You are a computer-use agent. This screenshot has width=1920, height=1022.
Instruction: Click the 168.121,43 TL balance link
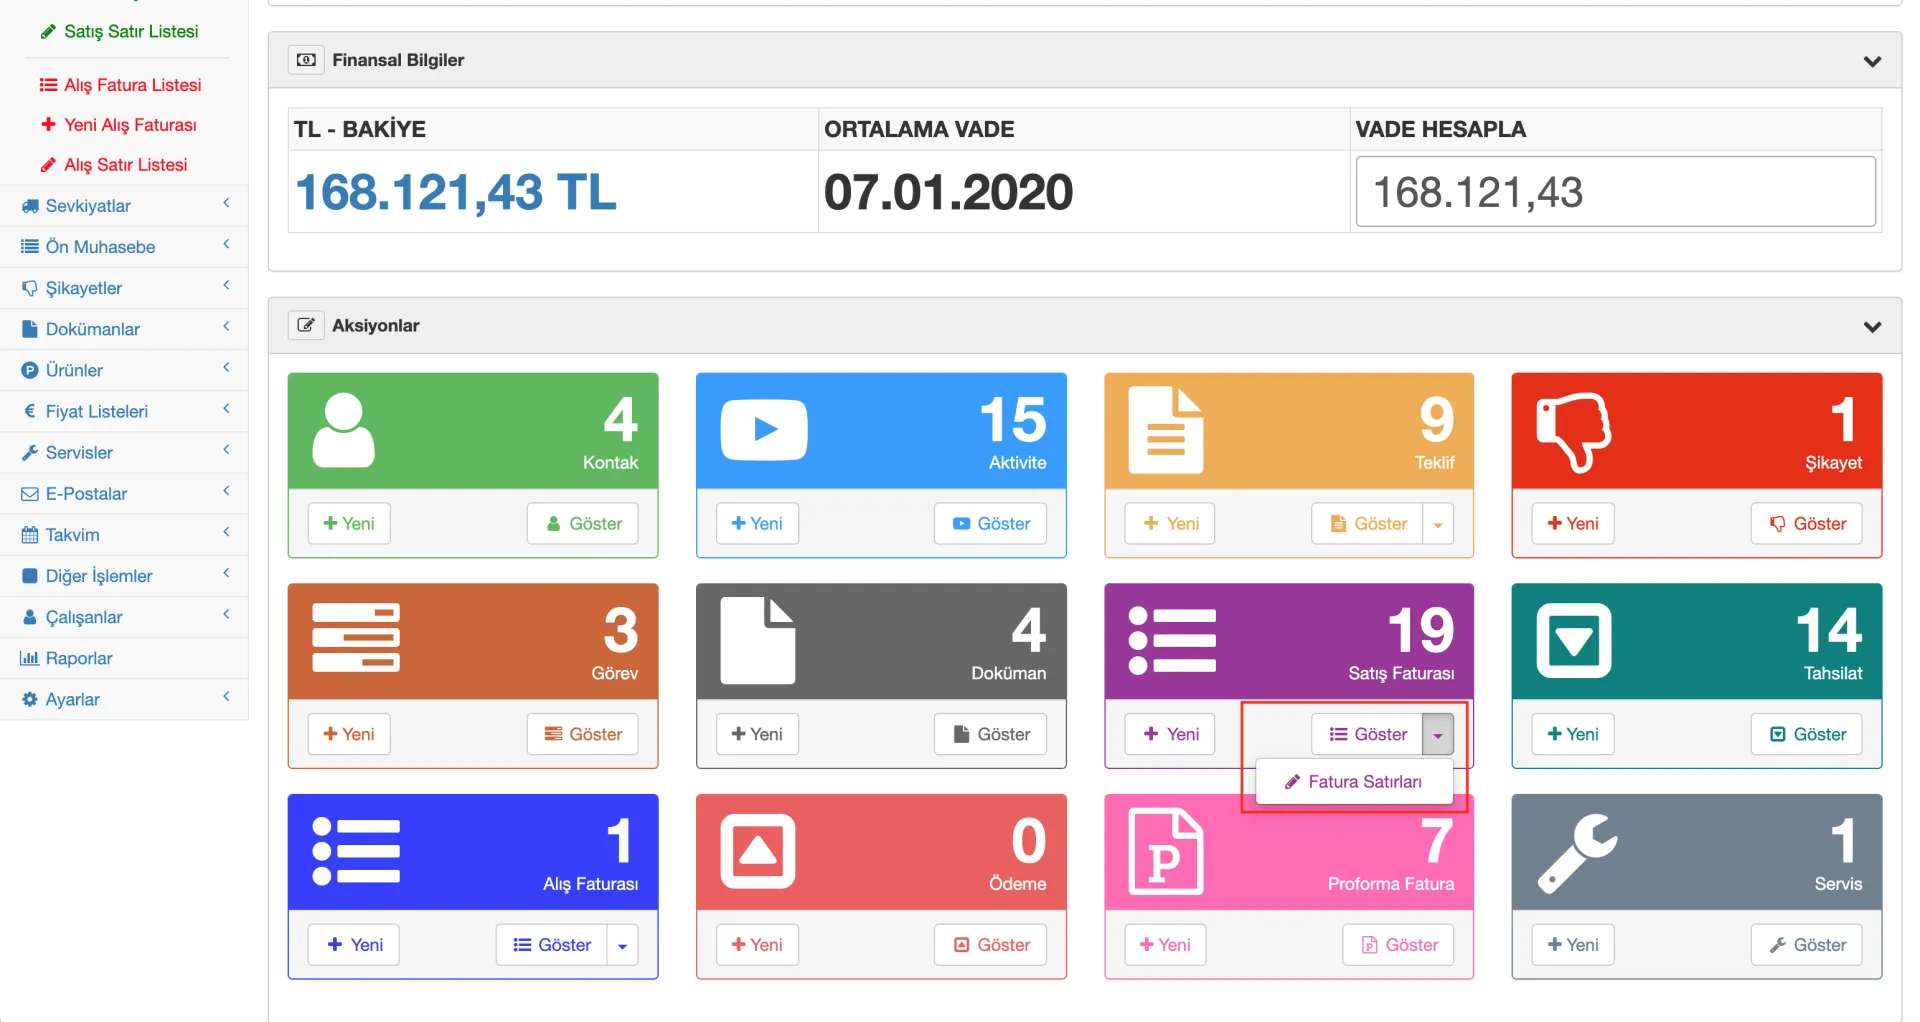pos(456,192)
